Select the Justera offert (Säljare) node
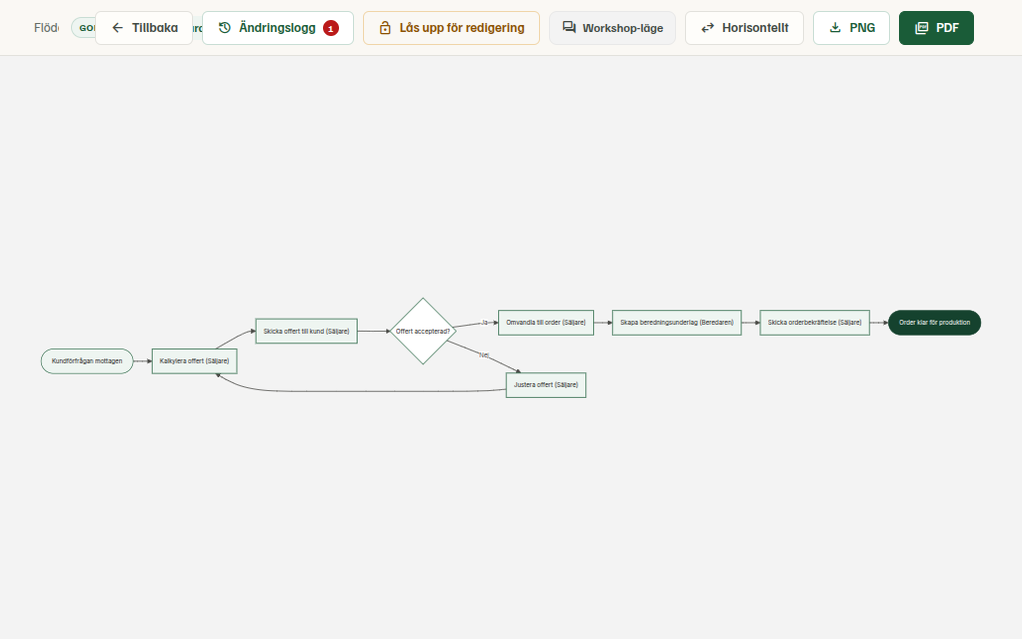Image resolution: width=1022 pixels, height=639 pixels. coord(546,385)
